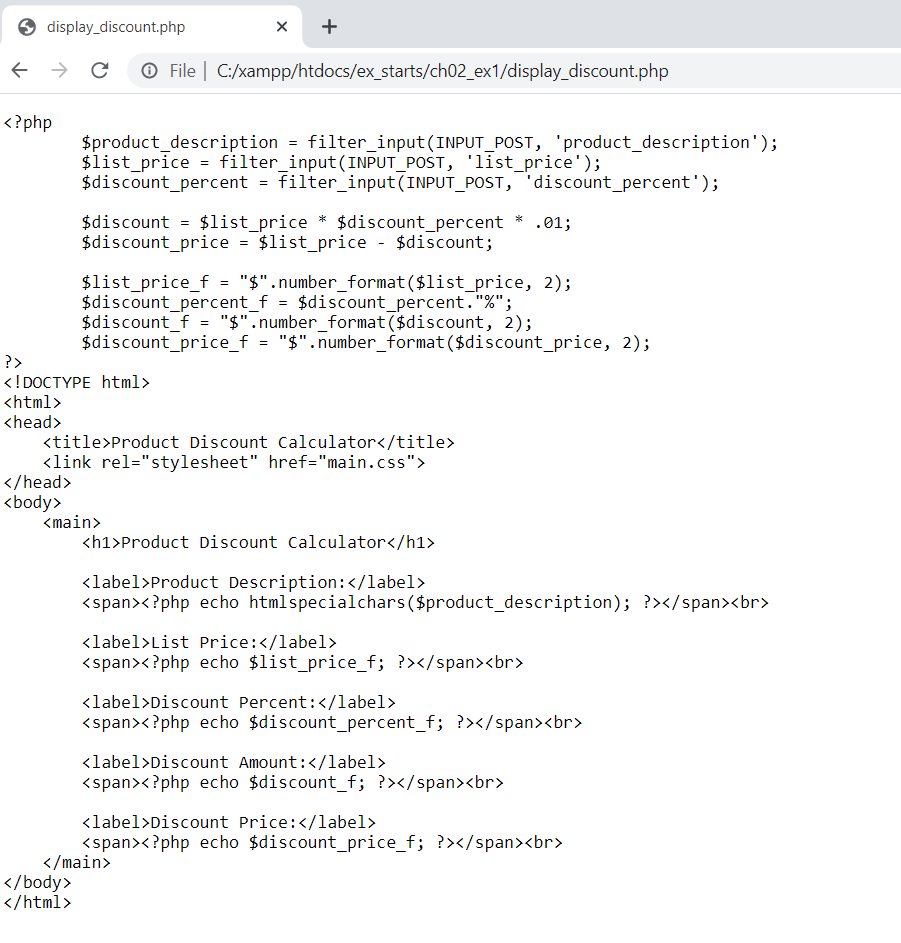This screenshot has width=901, height=943.
Task: Click the File label in the address bar
Action: click(182, 71)
